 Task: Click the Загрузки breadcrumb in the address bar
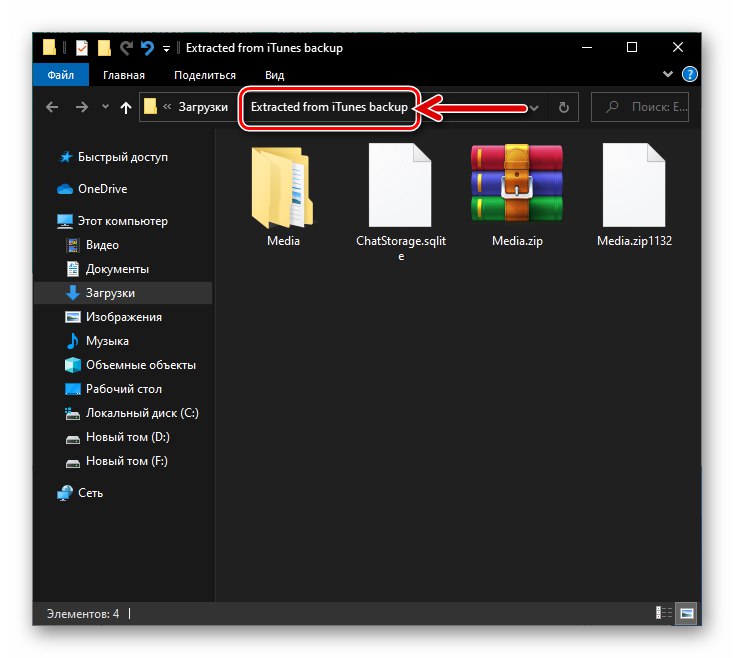click(x=203, y=107)
